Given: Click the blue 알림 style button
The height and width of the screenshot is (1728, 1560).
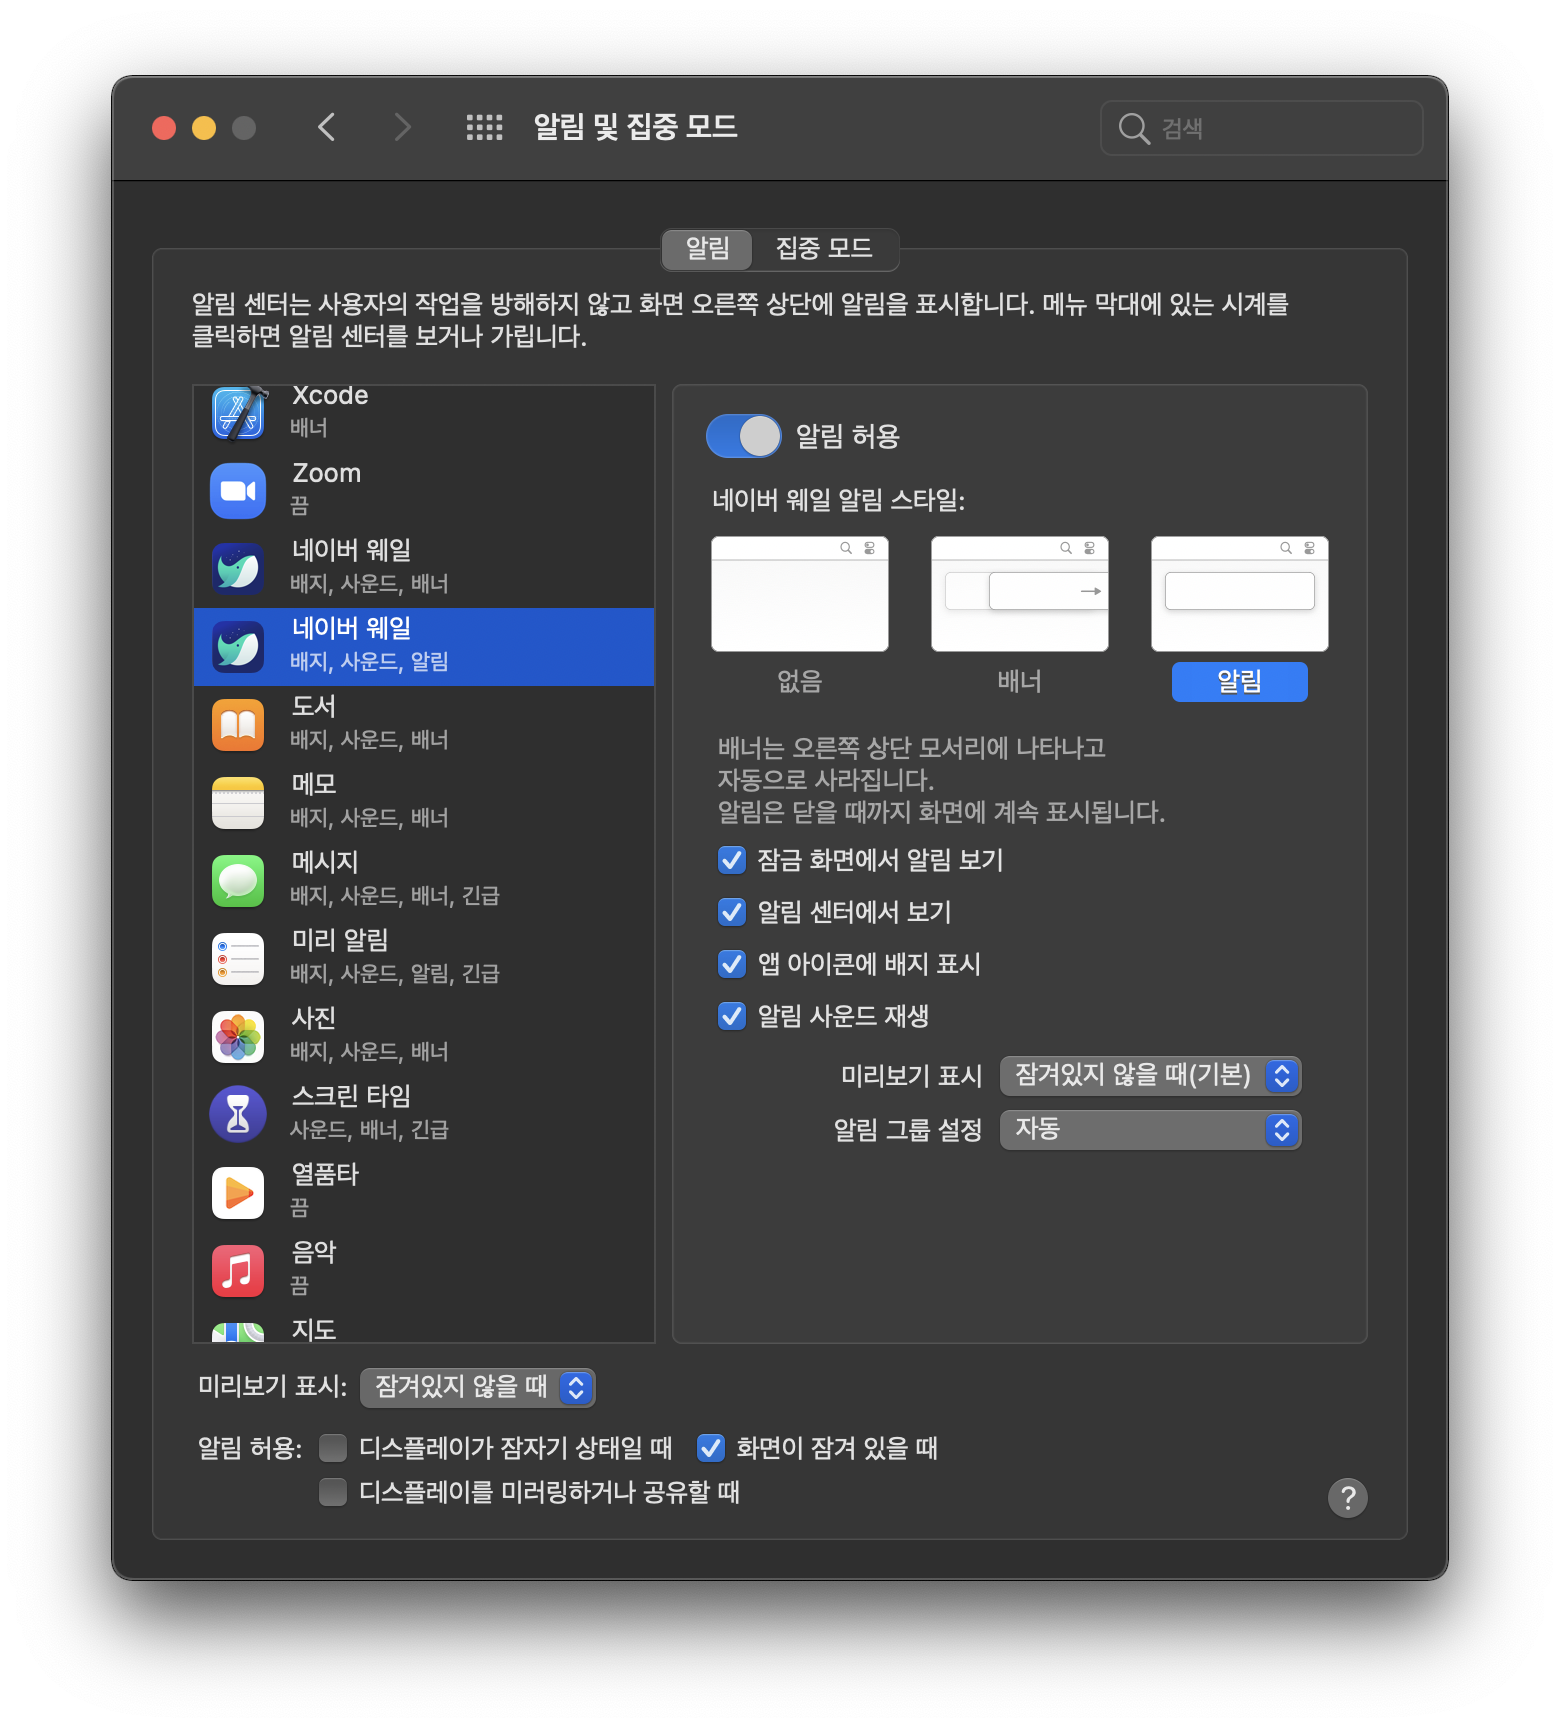Looking at the screenshot, I should [1240, 682].
